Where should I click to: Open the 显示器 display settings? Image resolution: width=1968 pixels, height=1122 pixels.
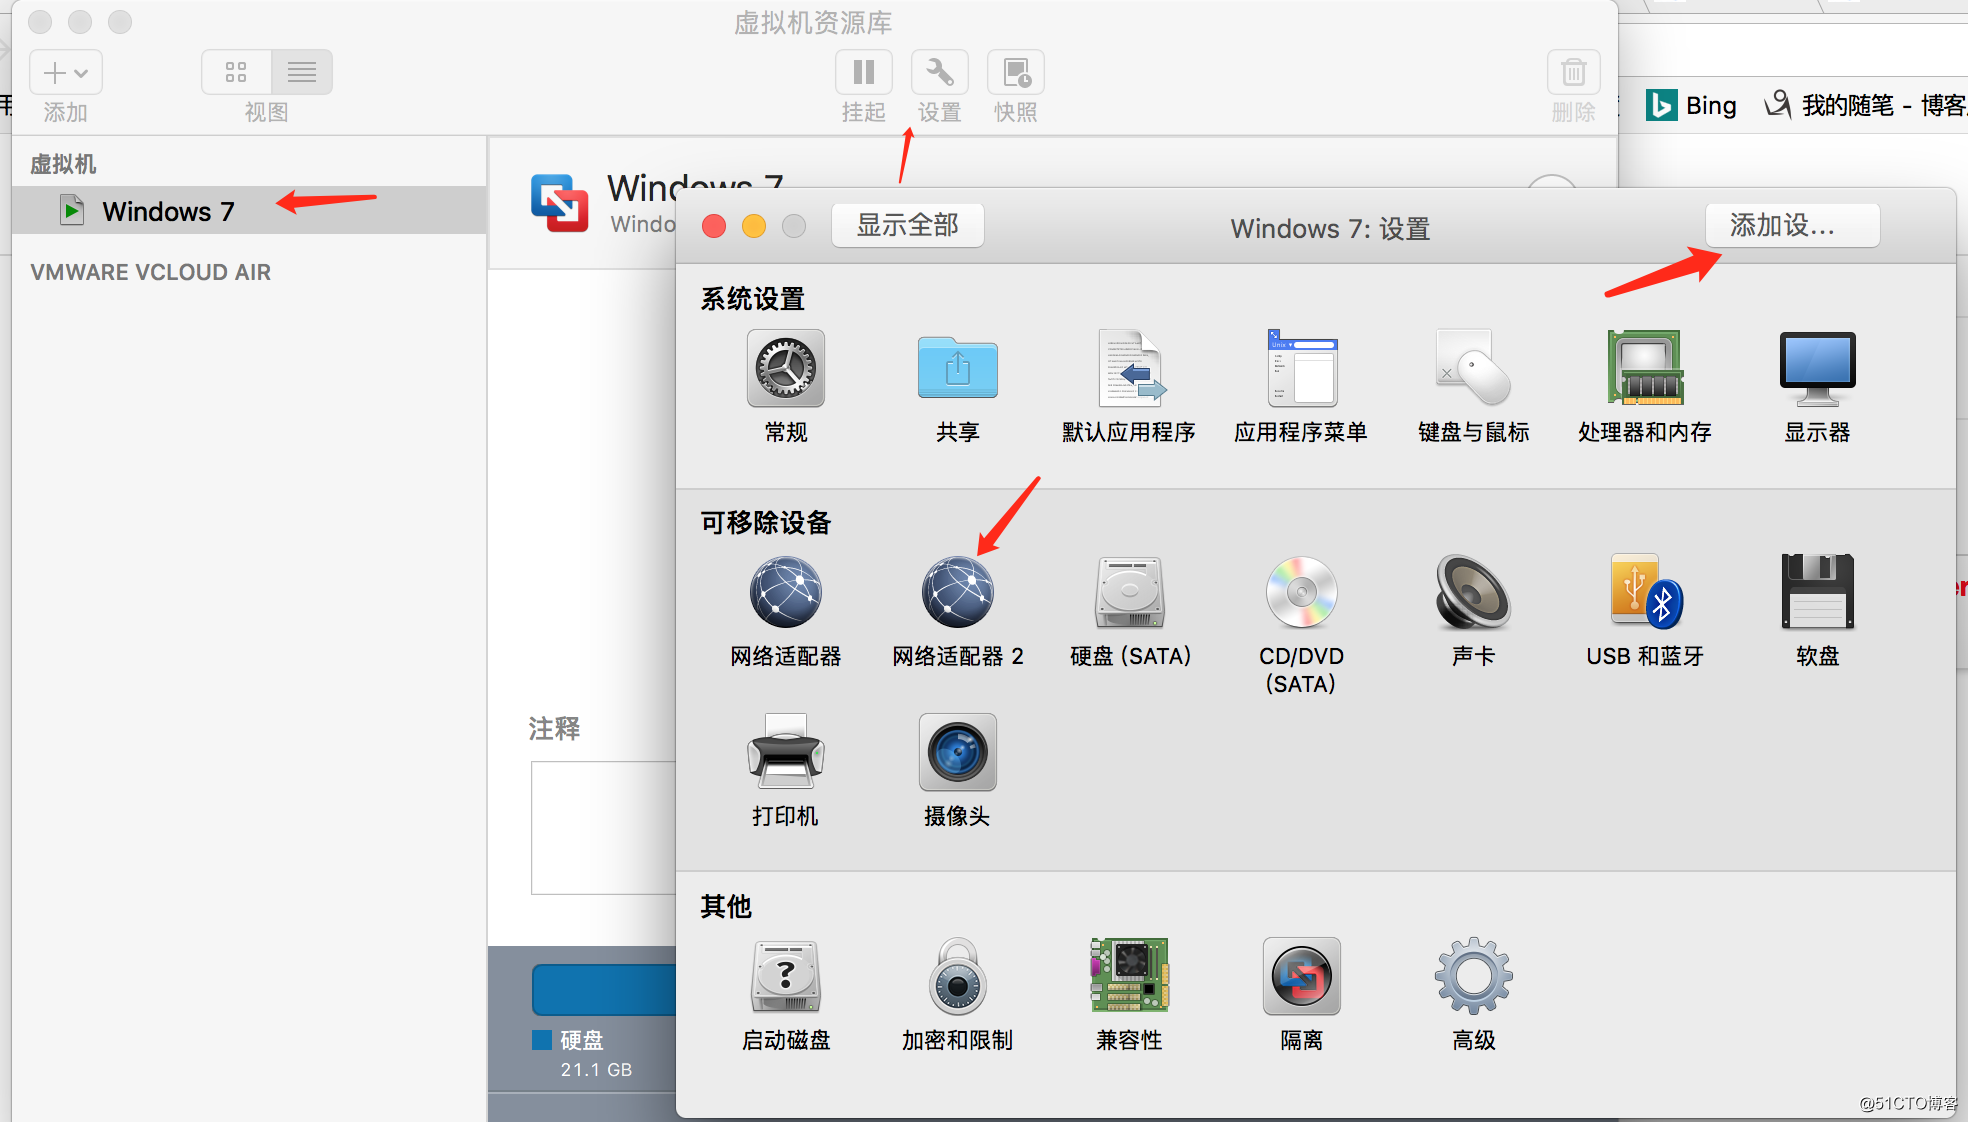click(x=1818, y=369)
